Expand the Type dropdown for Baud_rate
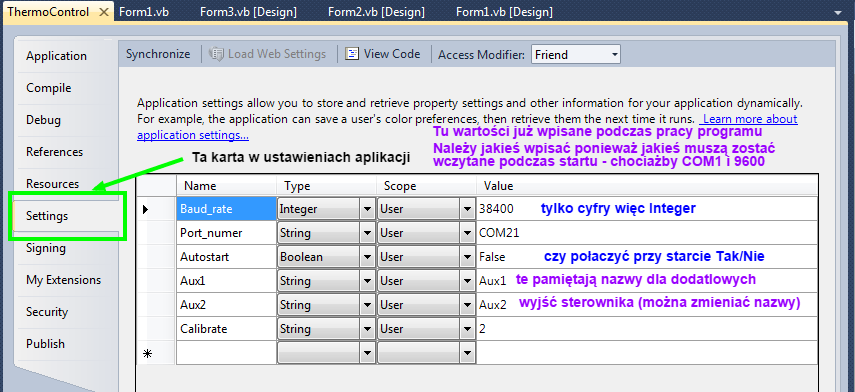 366,209
